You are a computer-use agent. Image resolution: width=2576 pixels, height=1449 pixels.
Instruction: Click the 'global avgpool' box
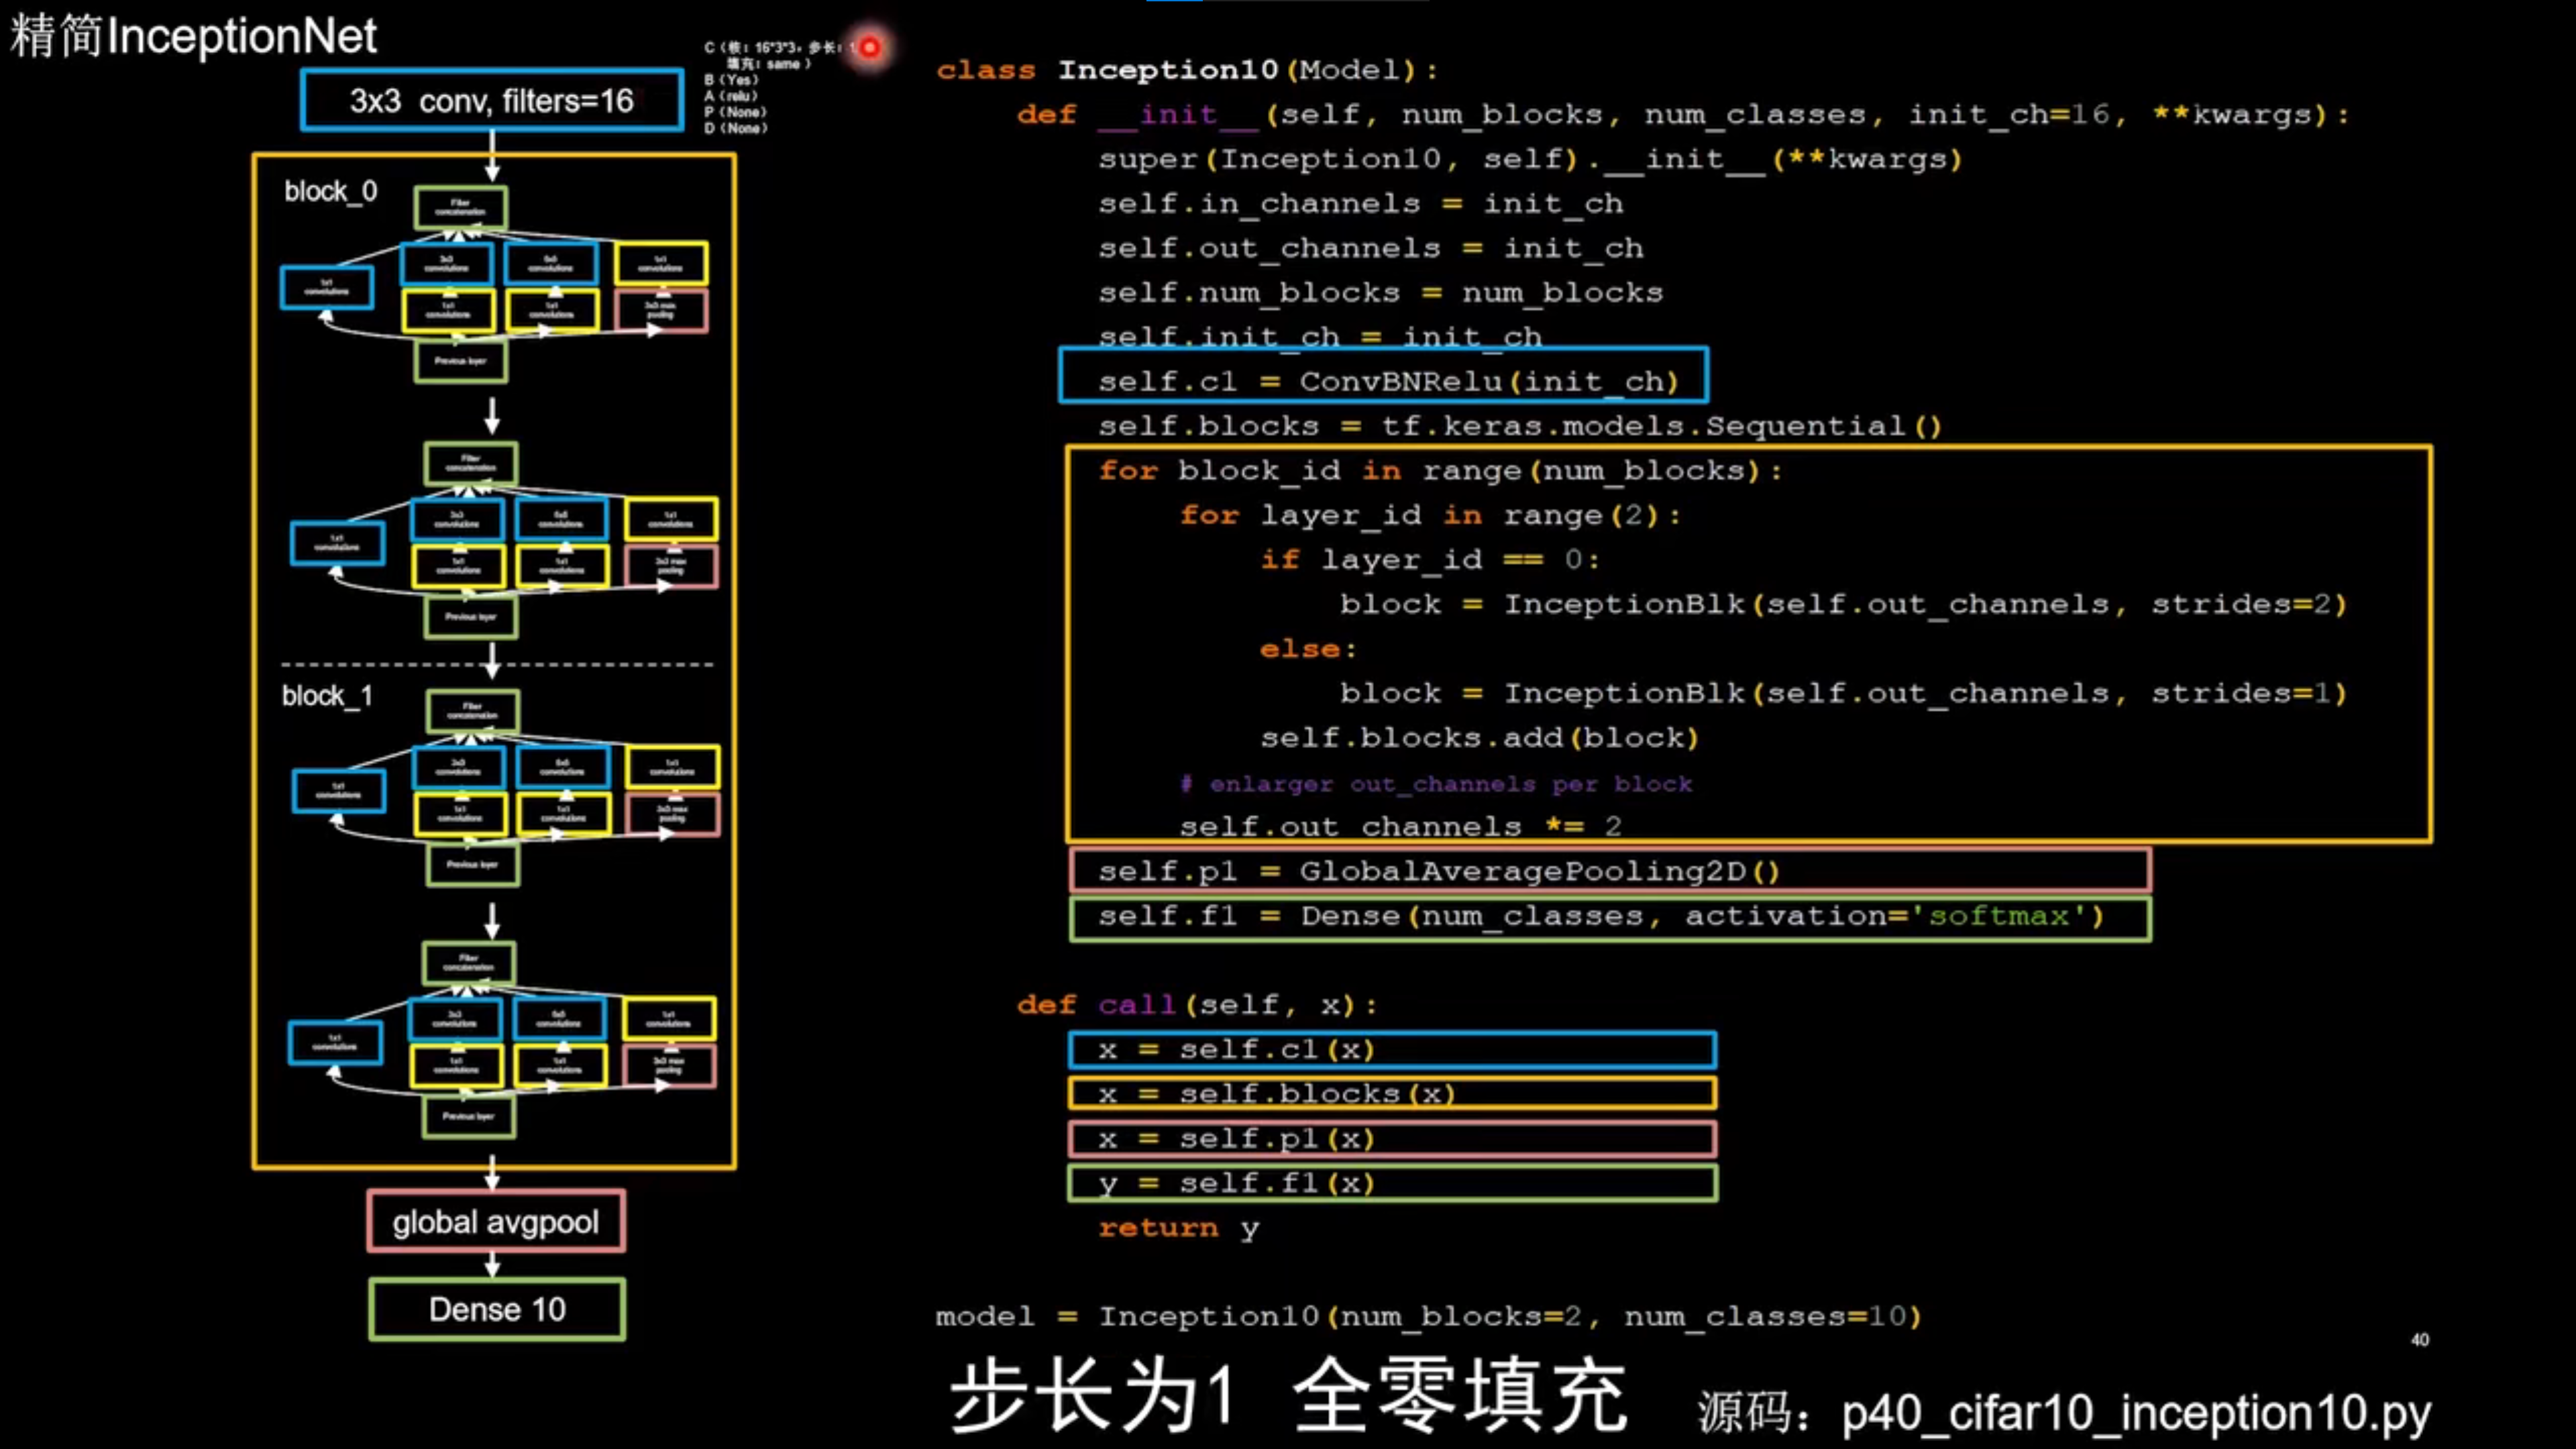point(496,1221)
